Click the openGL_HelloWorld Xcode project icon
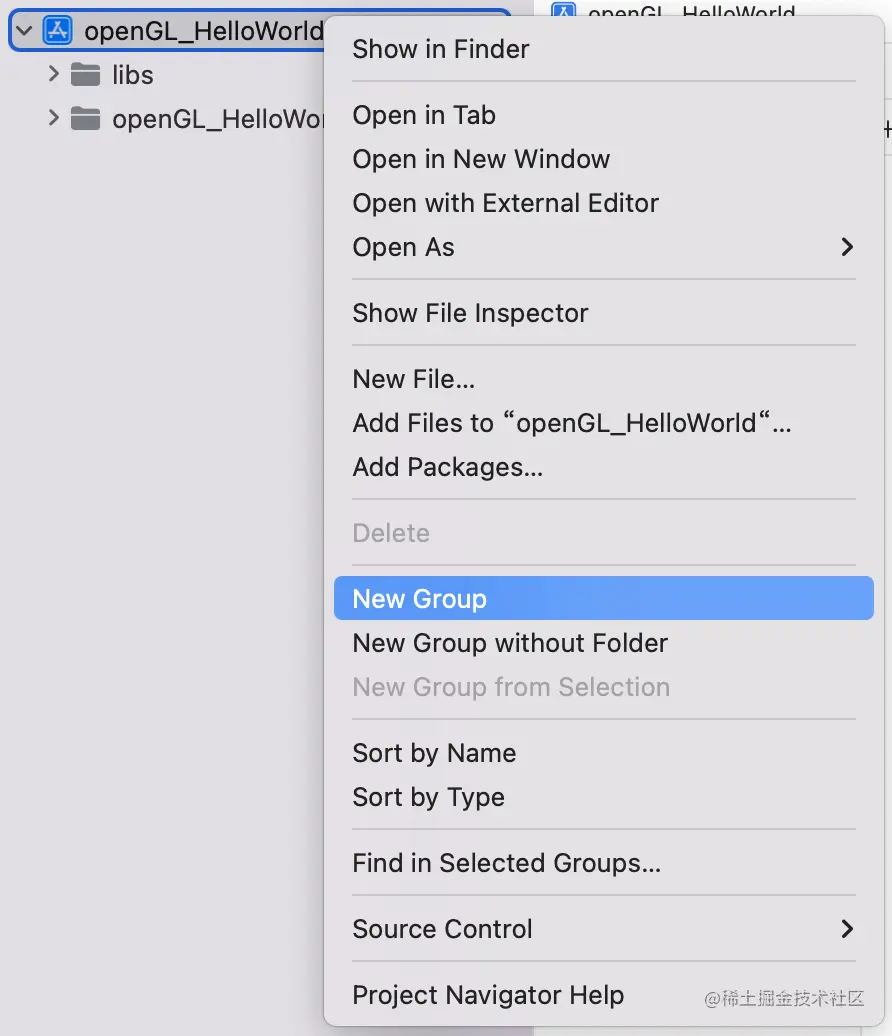This screenshot has width=892, height=1036. pyautogui.click(x=57, y=31)
